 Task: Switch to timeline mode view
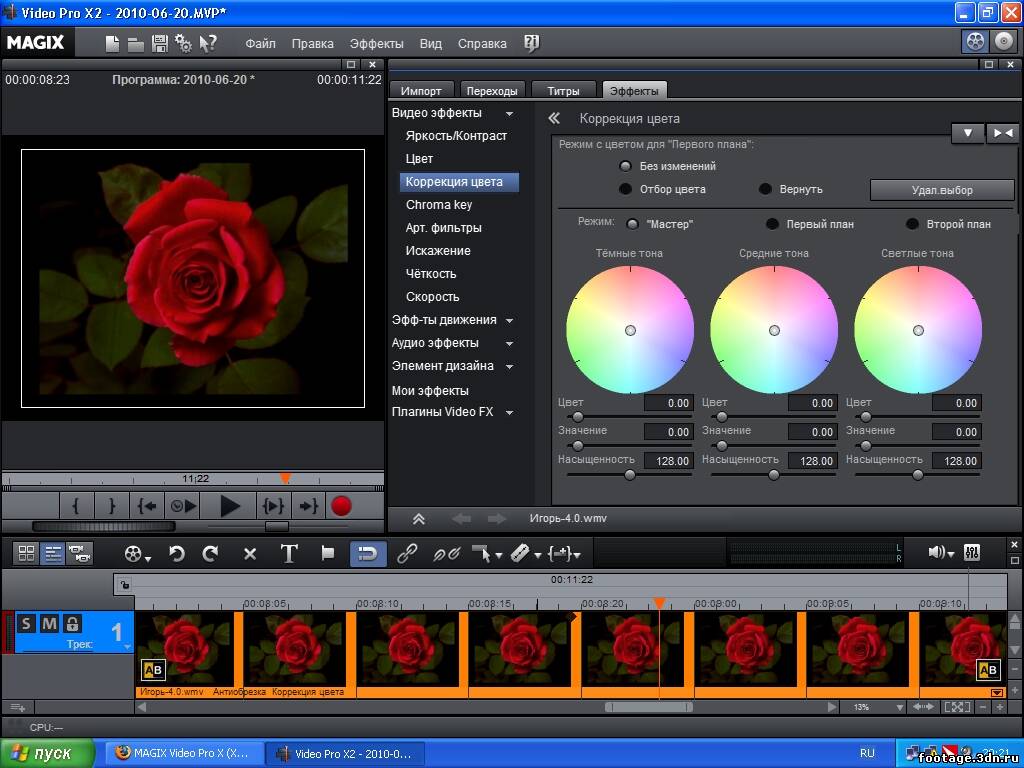[x=53, y=554]
